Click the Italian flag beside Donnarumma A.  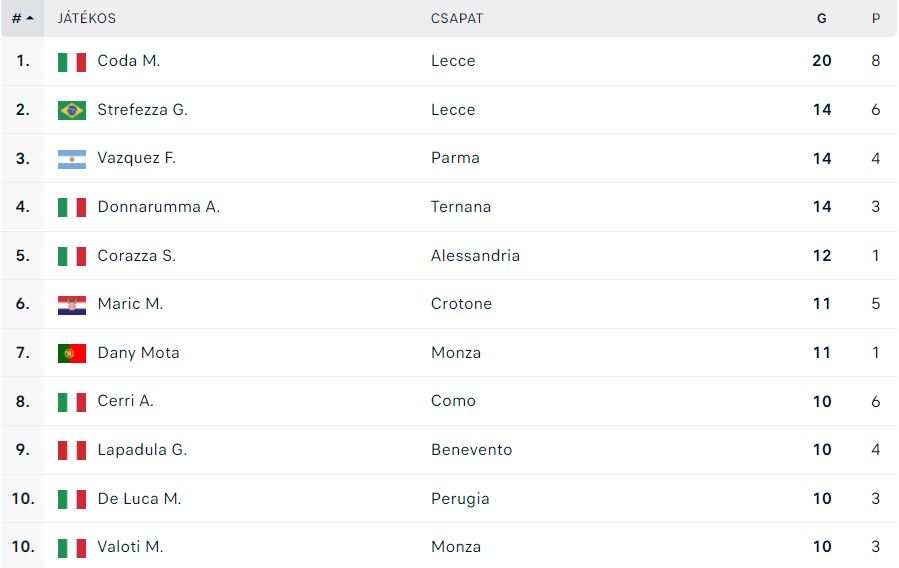tap(72, 207)
